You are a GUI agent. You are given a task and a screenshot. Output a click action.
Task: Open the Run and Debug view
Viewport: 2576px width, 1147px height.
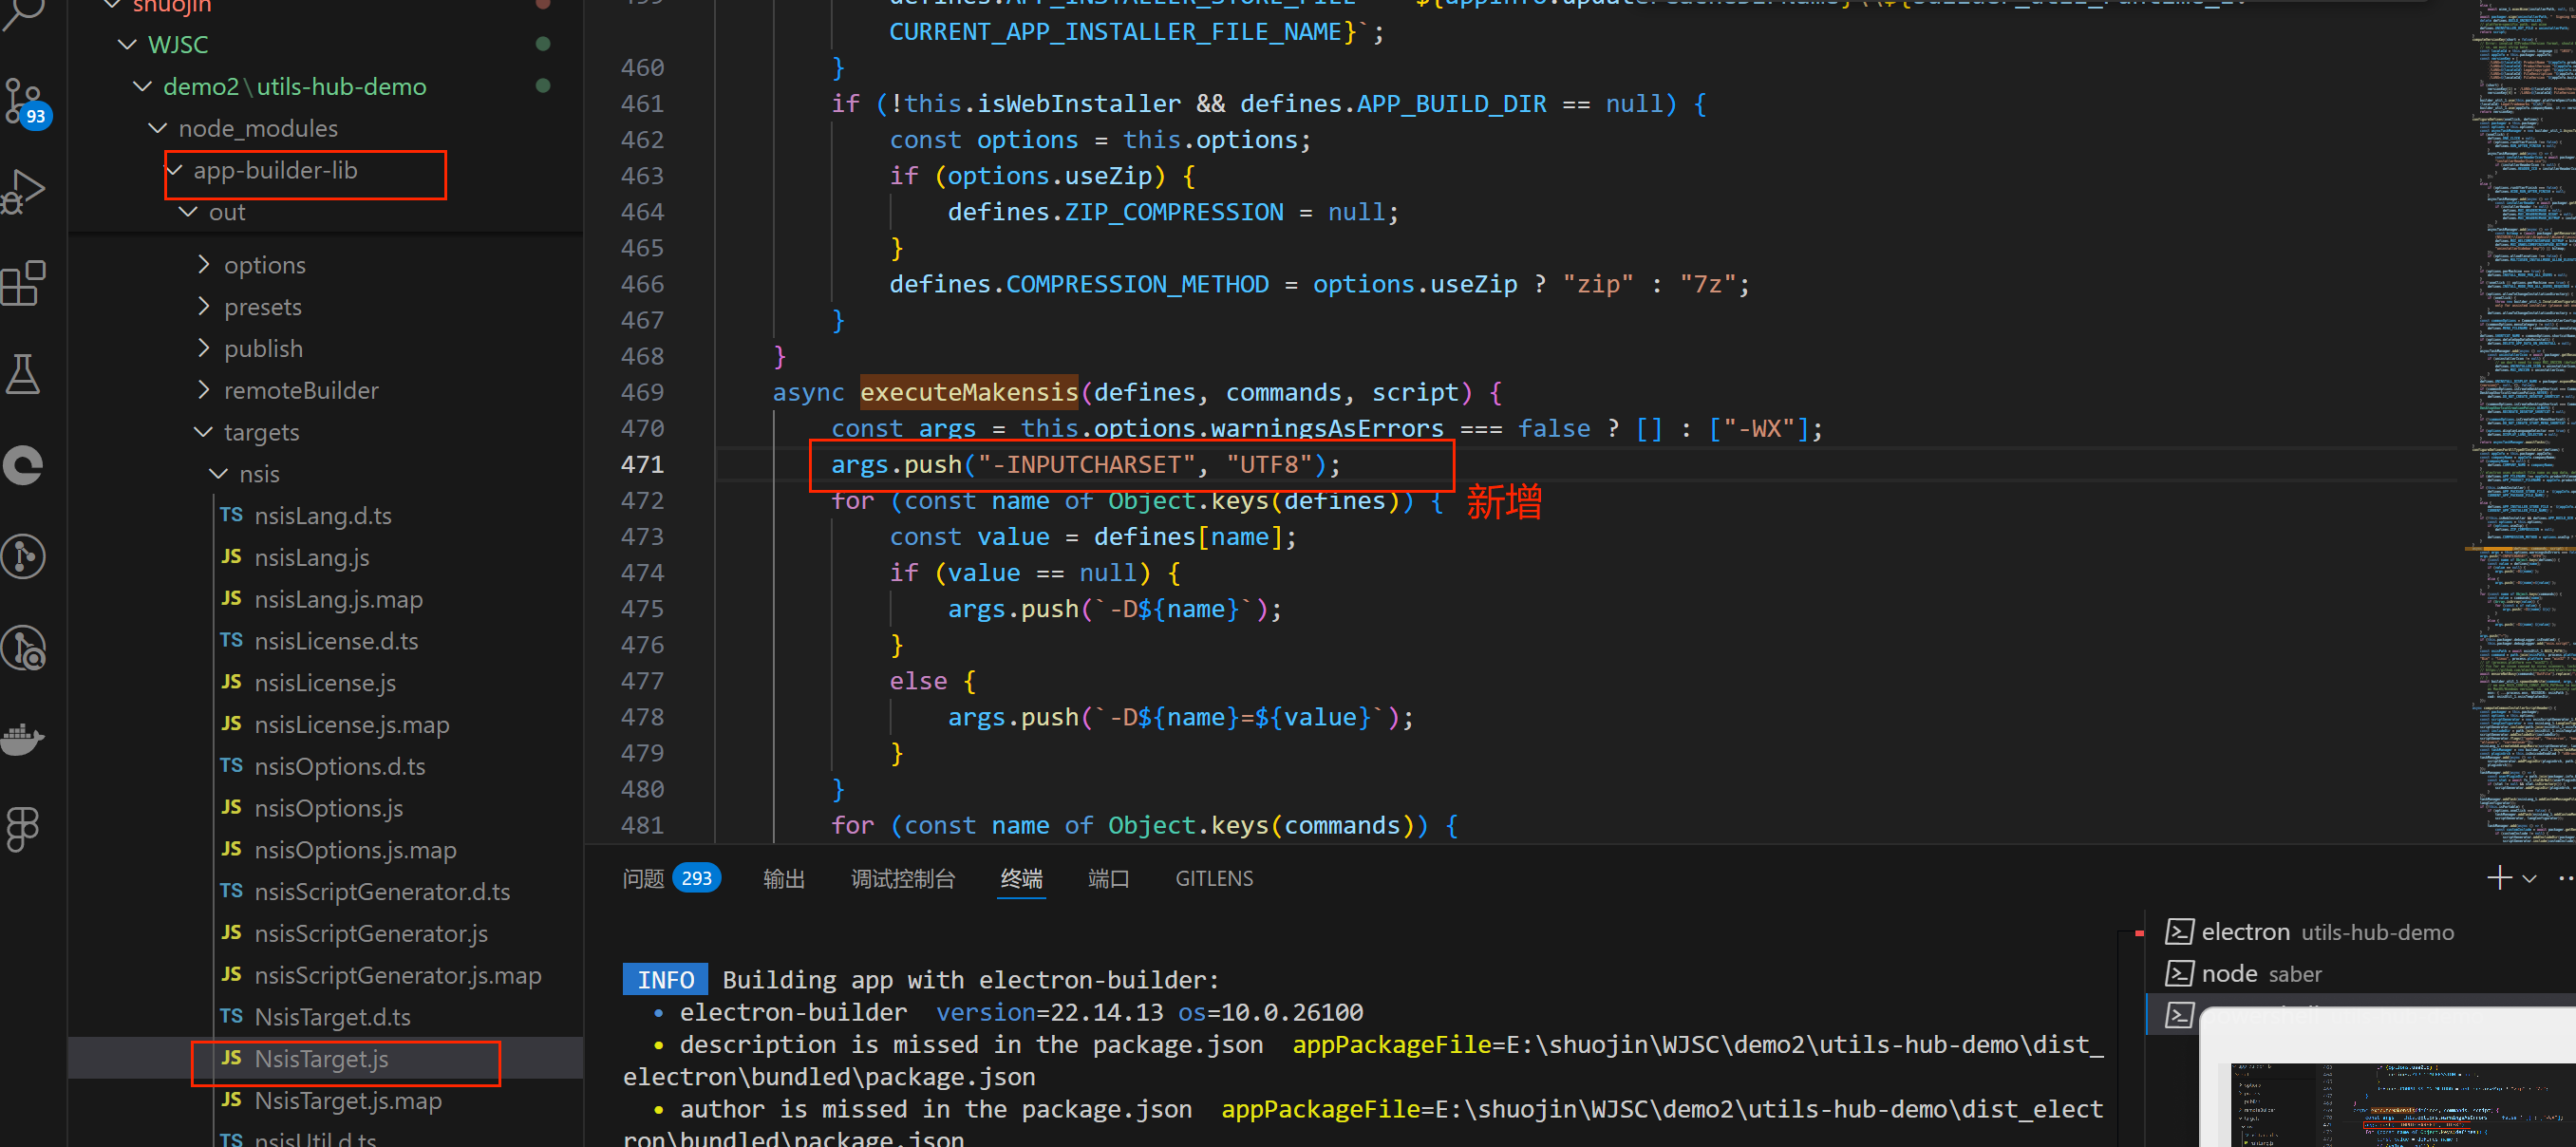[24, 192]
